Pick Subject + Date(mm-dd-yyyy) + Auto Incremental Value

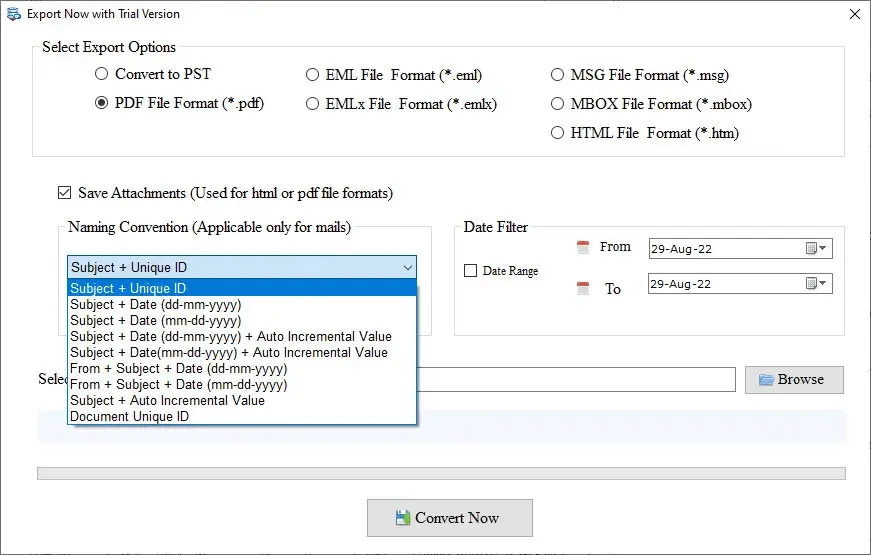[x=242, y=353]
